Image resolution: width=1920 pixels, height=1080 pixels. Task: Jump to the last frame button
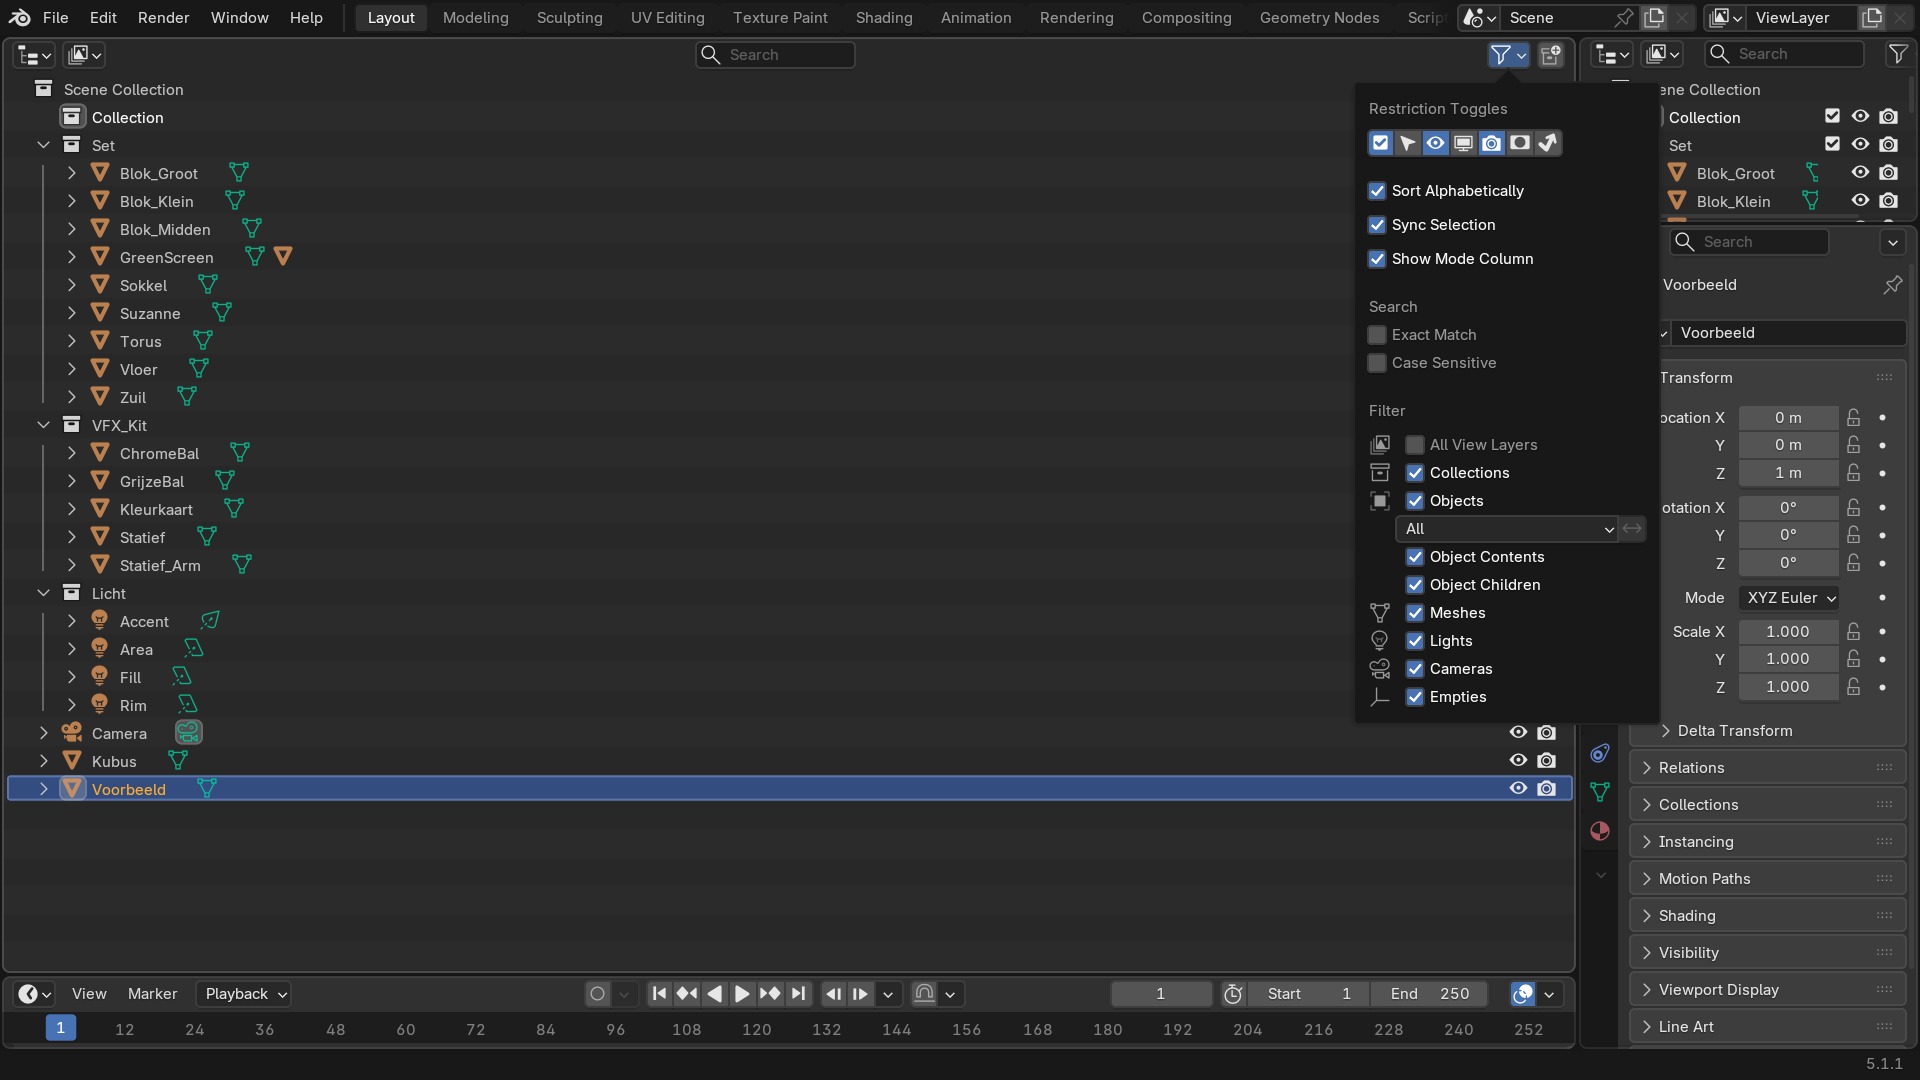798,994
